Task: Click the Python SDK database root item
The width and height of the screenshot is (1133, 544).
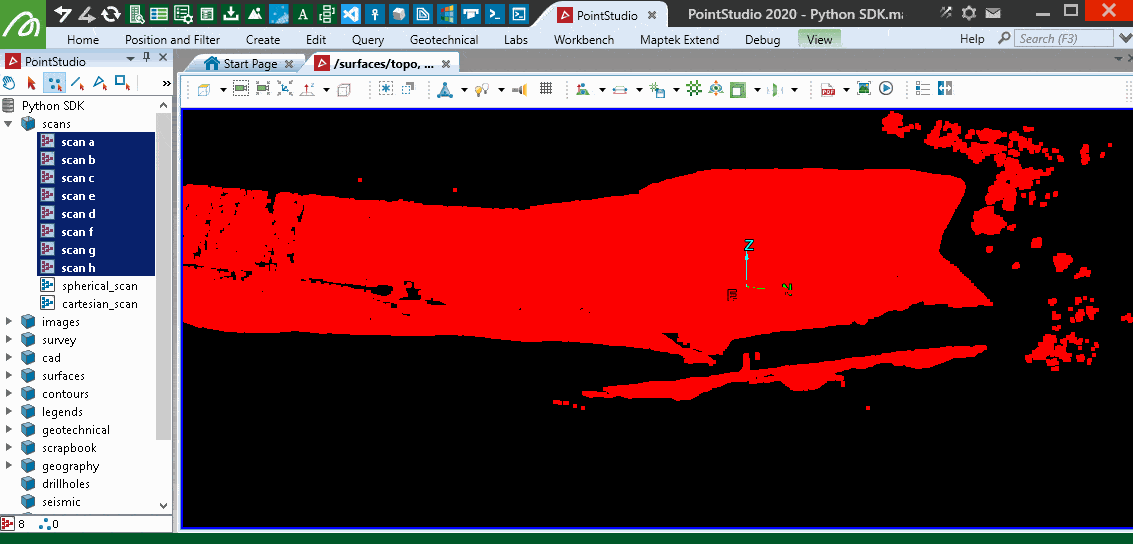Action: tap(53, 105)
